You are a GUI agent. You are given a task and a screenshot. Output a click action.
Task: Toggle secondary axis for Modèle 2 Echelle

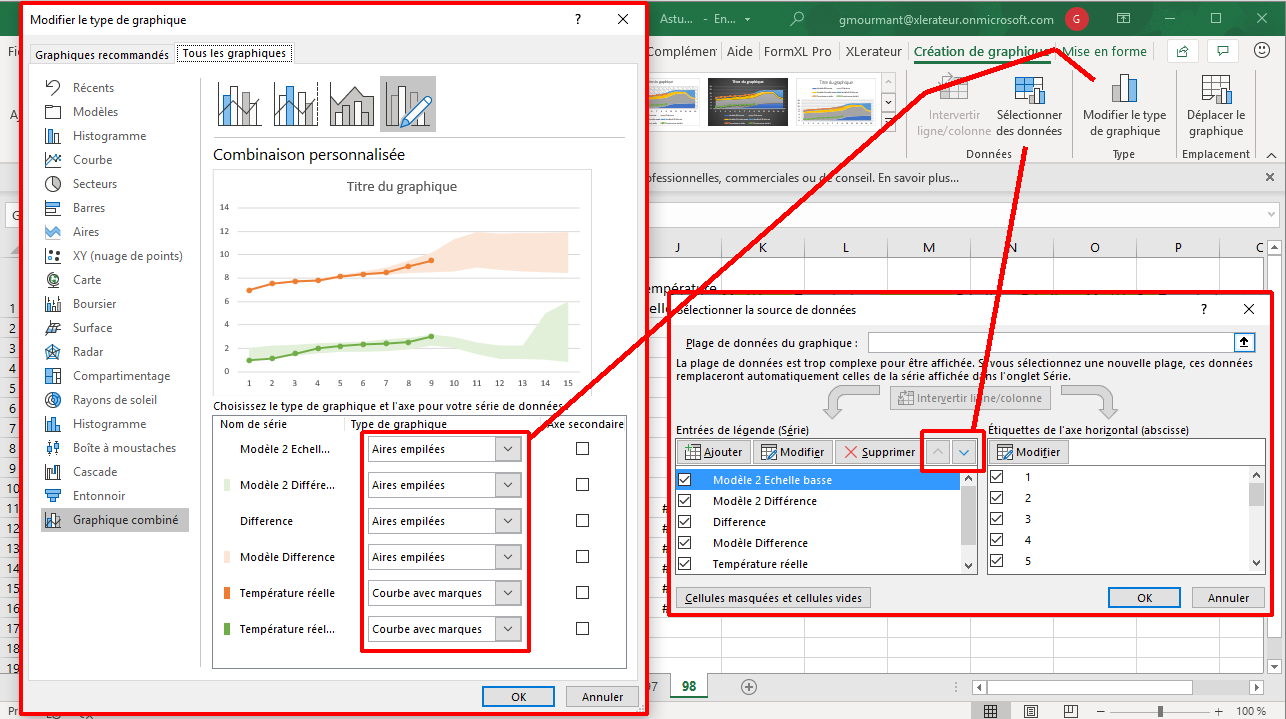[x=582, y=449]
